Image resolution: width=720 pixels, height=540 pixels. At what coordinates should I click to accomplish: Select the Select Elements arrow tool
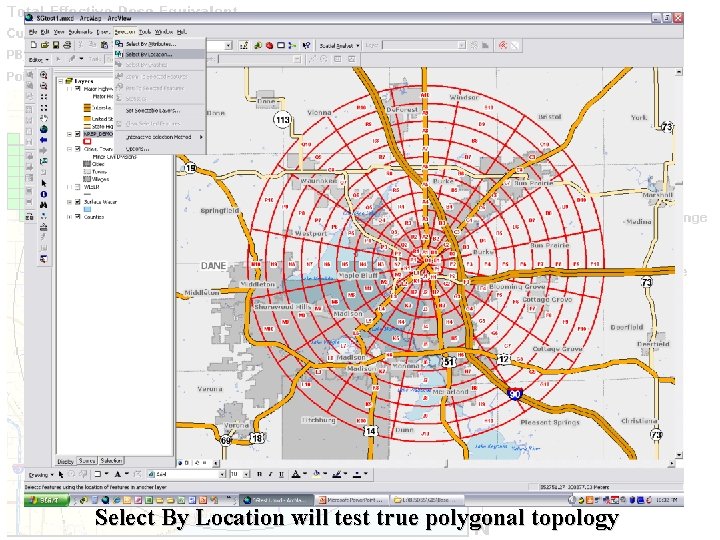pyautogui.click(x=44, y=183)
